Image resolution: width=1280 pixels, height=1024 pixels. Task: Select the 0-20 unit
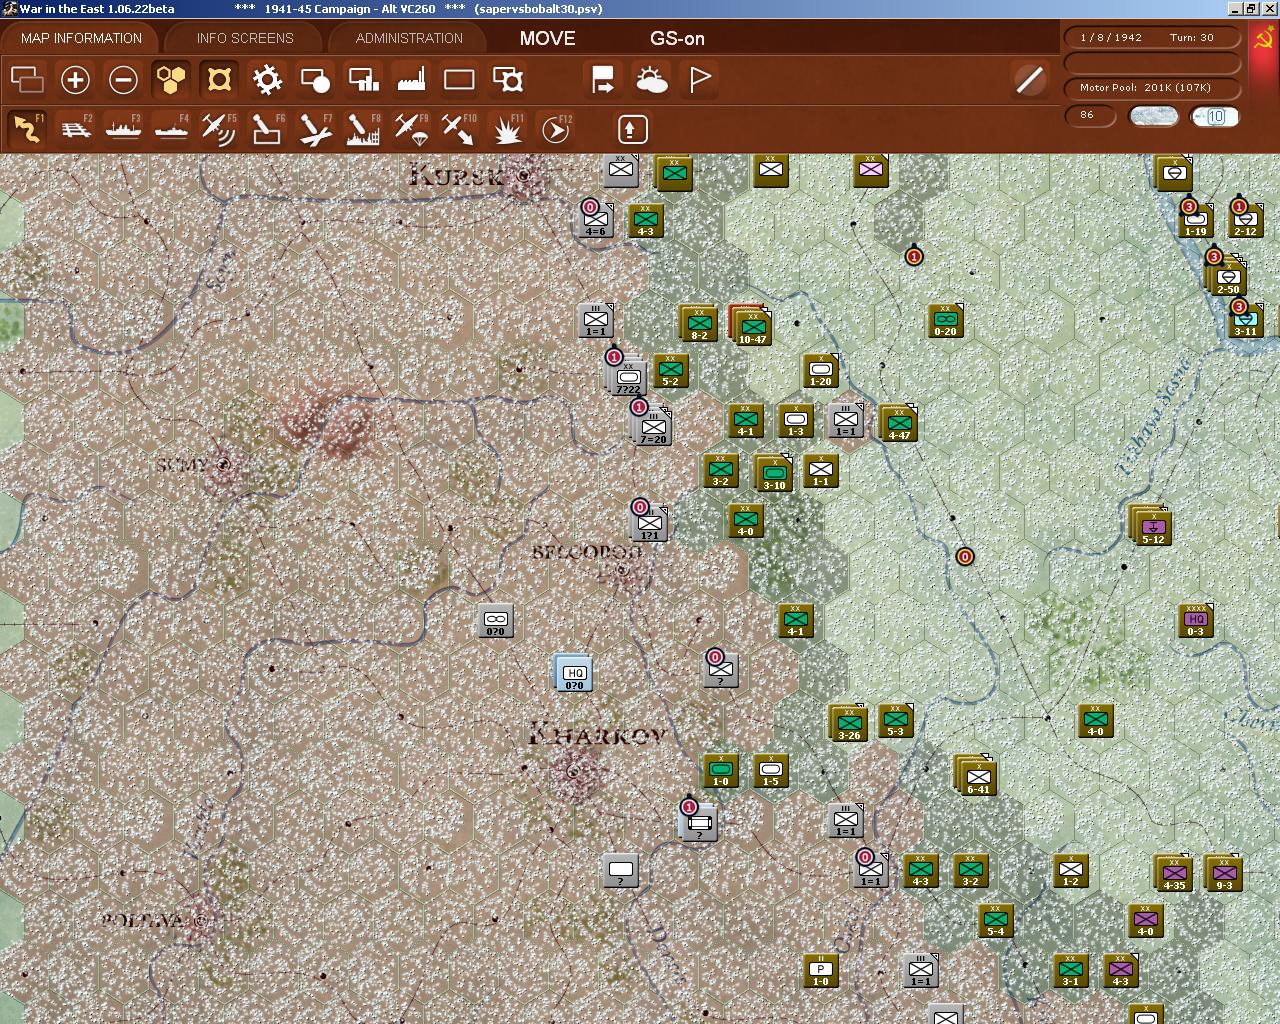click(x=945, y=320)
